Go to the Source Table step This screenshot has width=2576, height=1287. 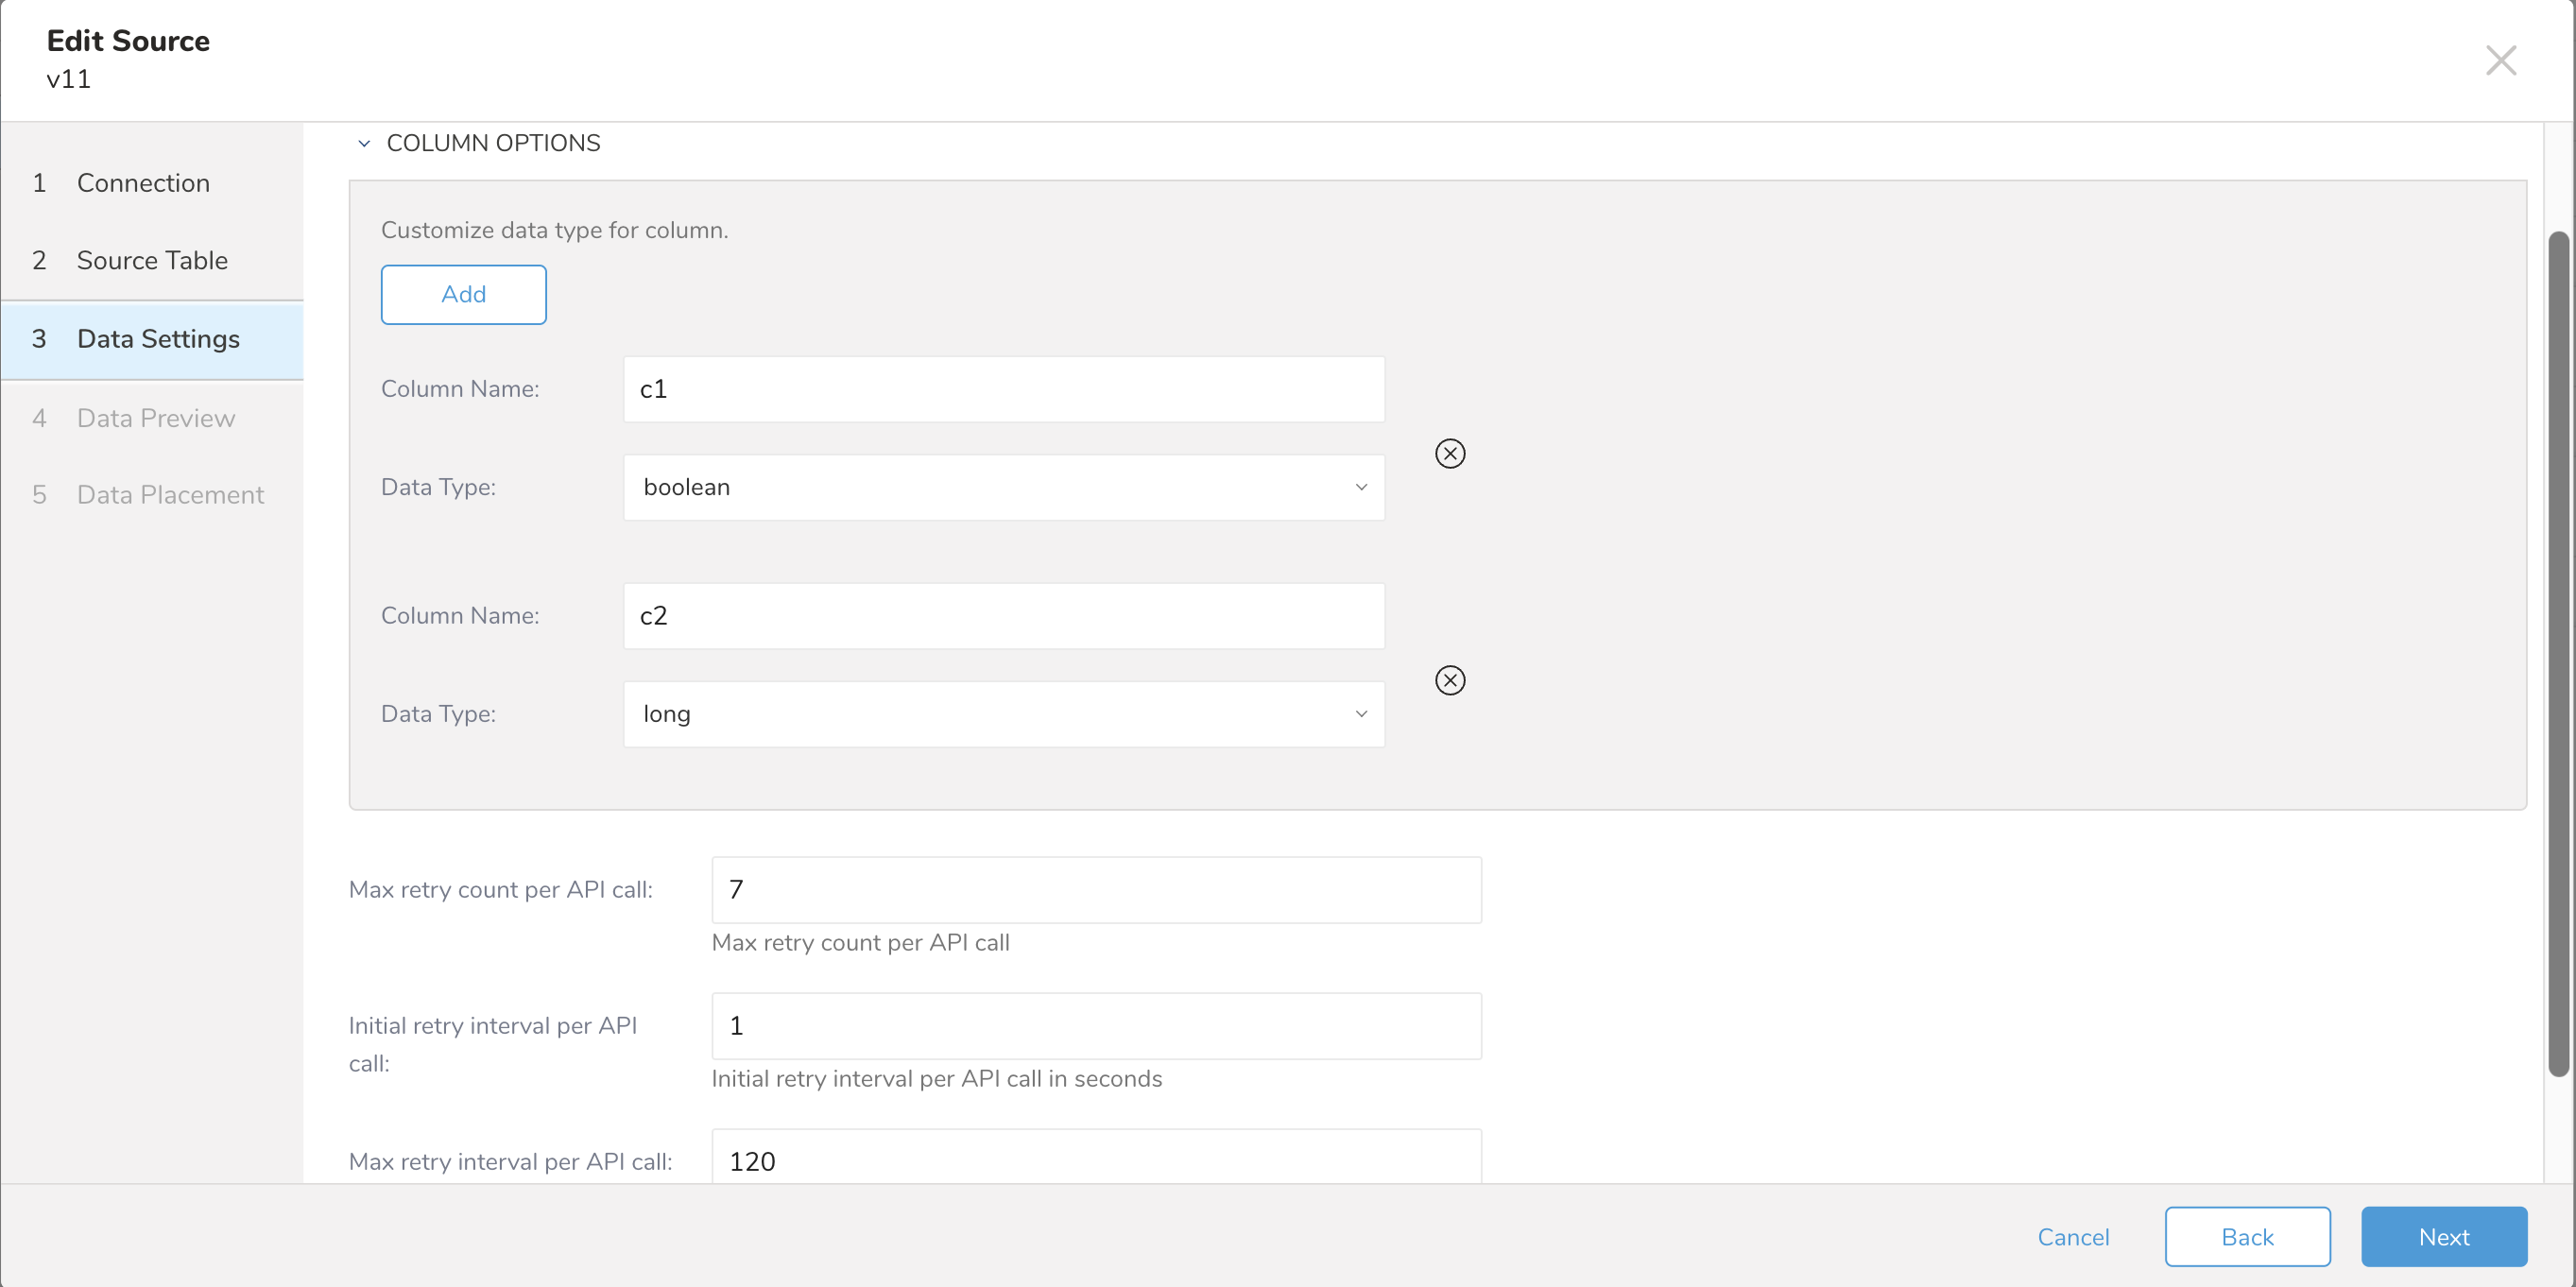click(x=152, y=260)
